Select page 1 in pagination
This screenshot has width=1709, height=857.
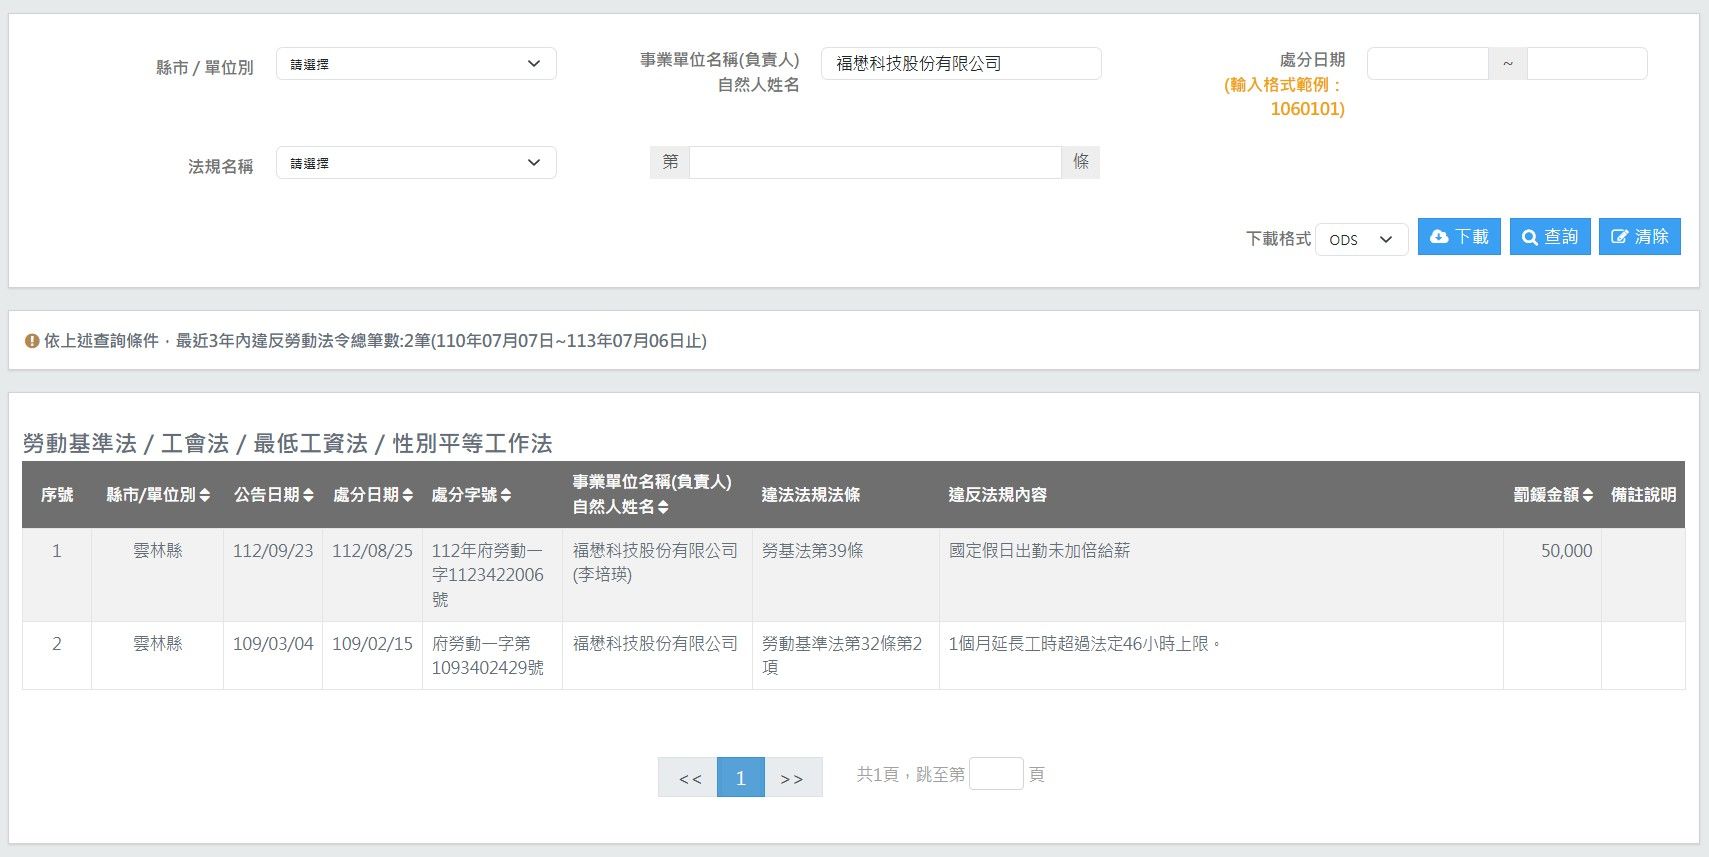tap(741, 777)
